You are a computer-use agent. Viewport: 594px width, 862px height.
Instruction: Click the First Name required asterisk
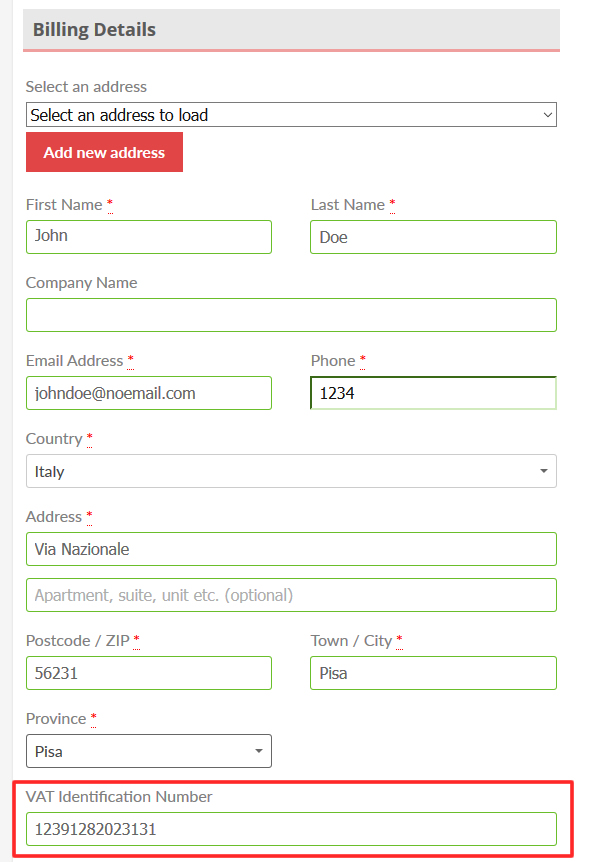coord(110,203)
